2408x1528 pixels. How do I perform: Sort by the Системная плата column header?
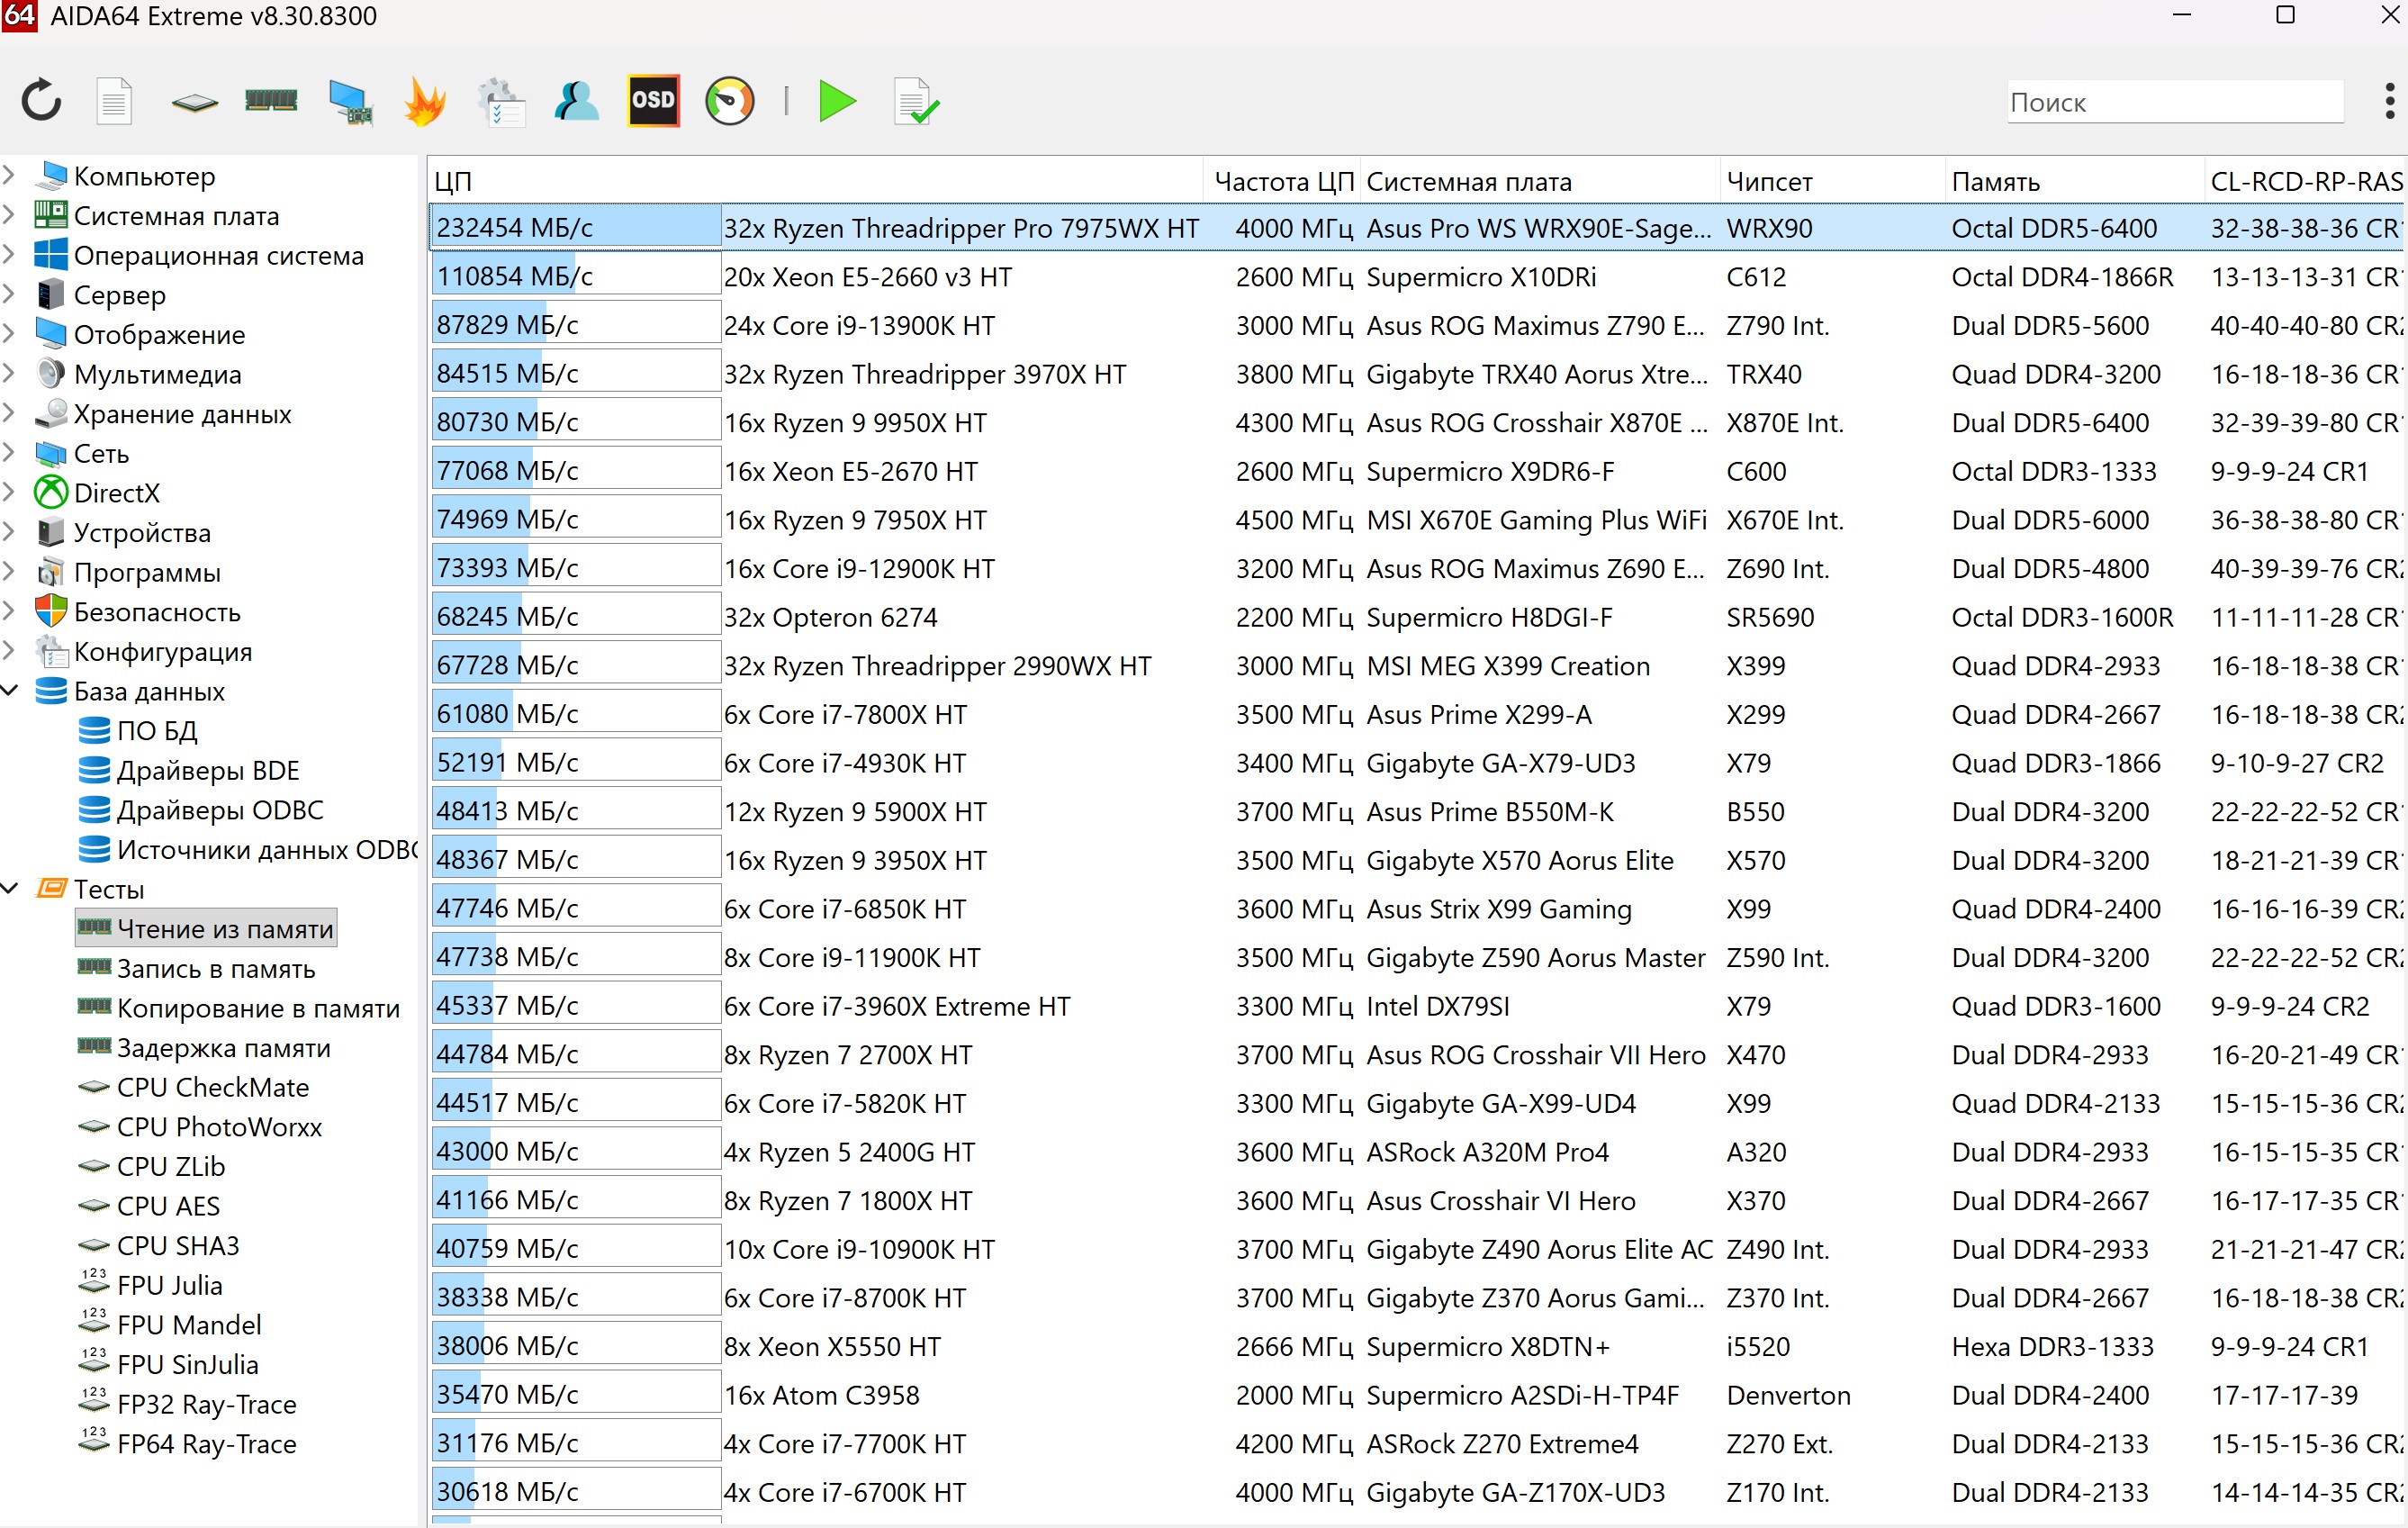pos(1541,181)
